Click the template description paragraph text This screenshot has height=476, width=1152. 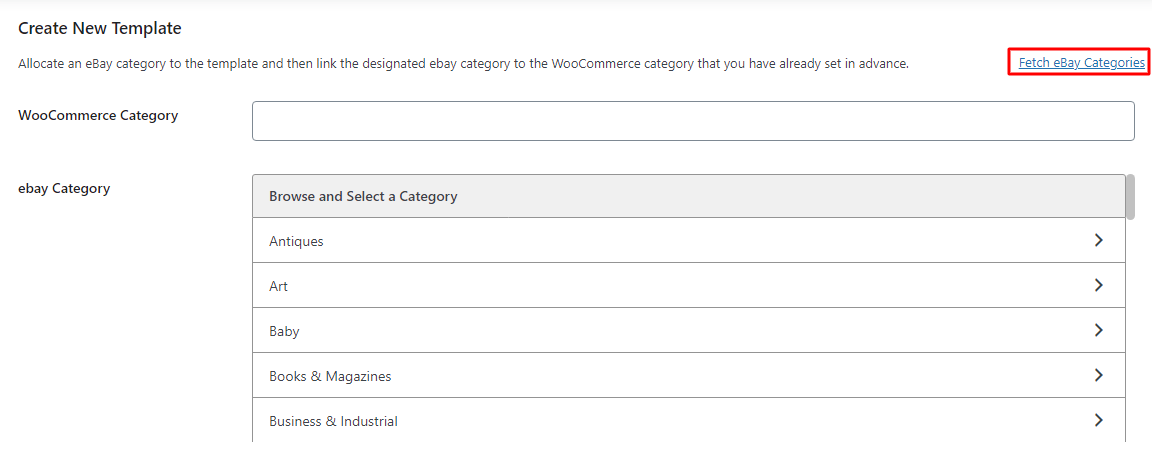point(463,63)
